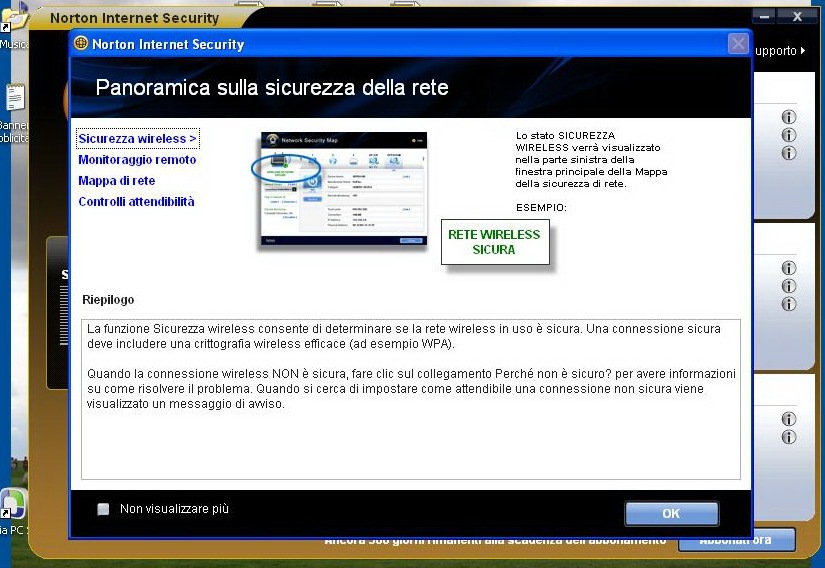
Task: Click the middle info icon in the first right panel
Action: [789, 135]
